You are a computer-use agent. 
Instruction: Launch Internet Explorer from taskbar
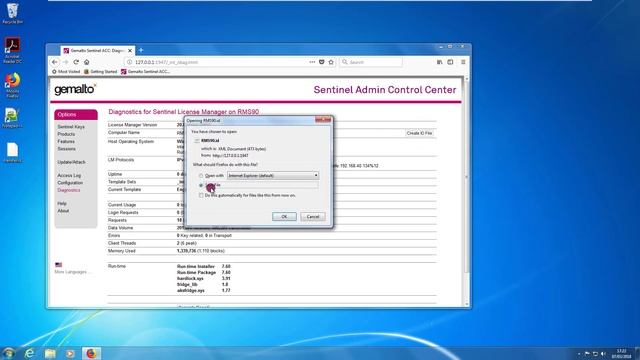[x=29, y=353]
